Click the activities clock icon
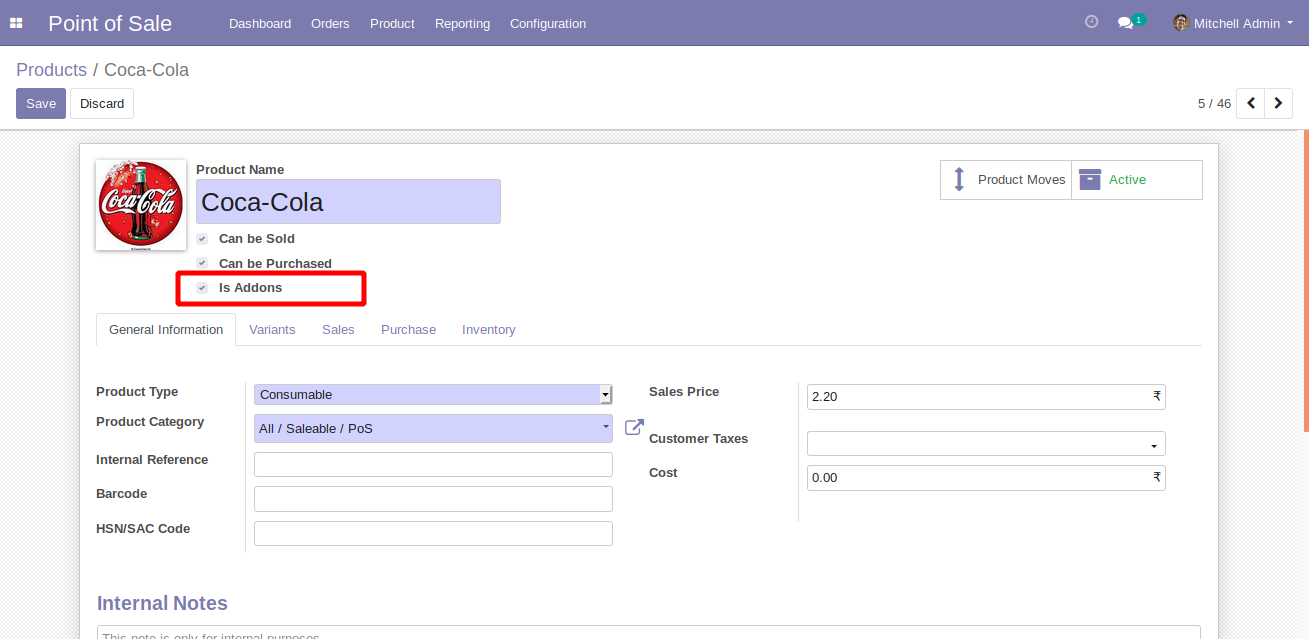 (x=1091, y=22)
